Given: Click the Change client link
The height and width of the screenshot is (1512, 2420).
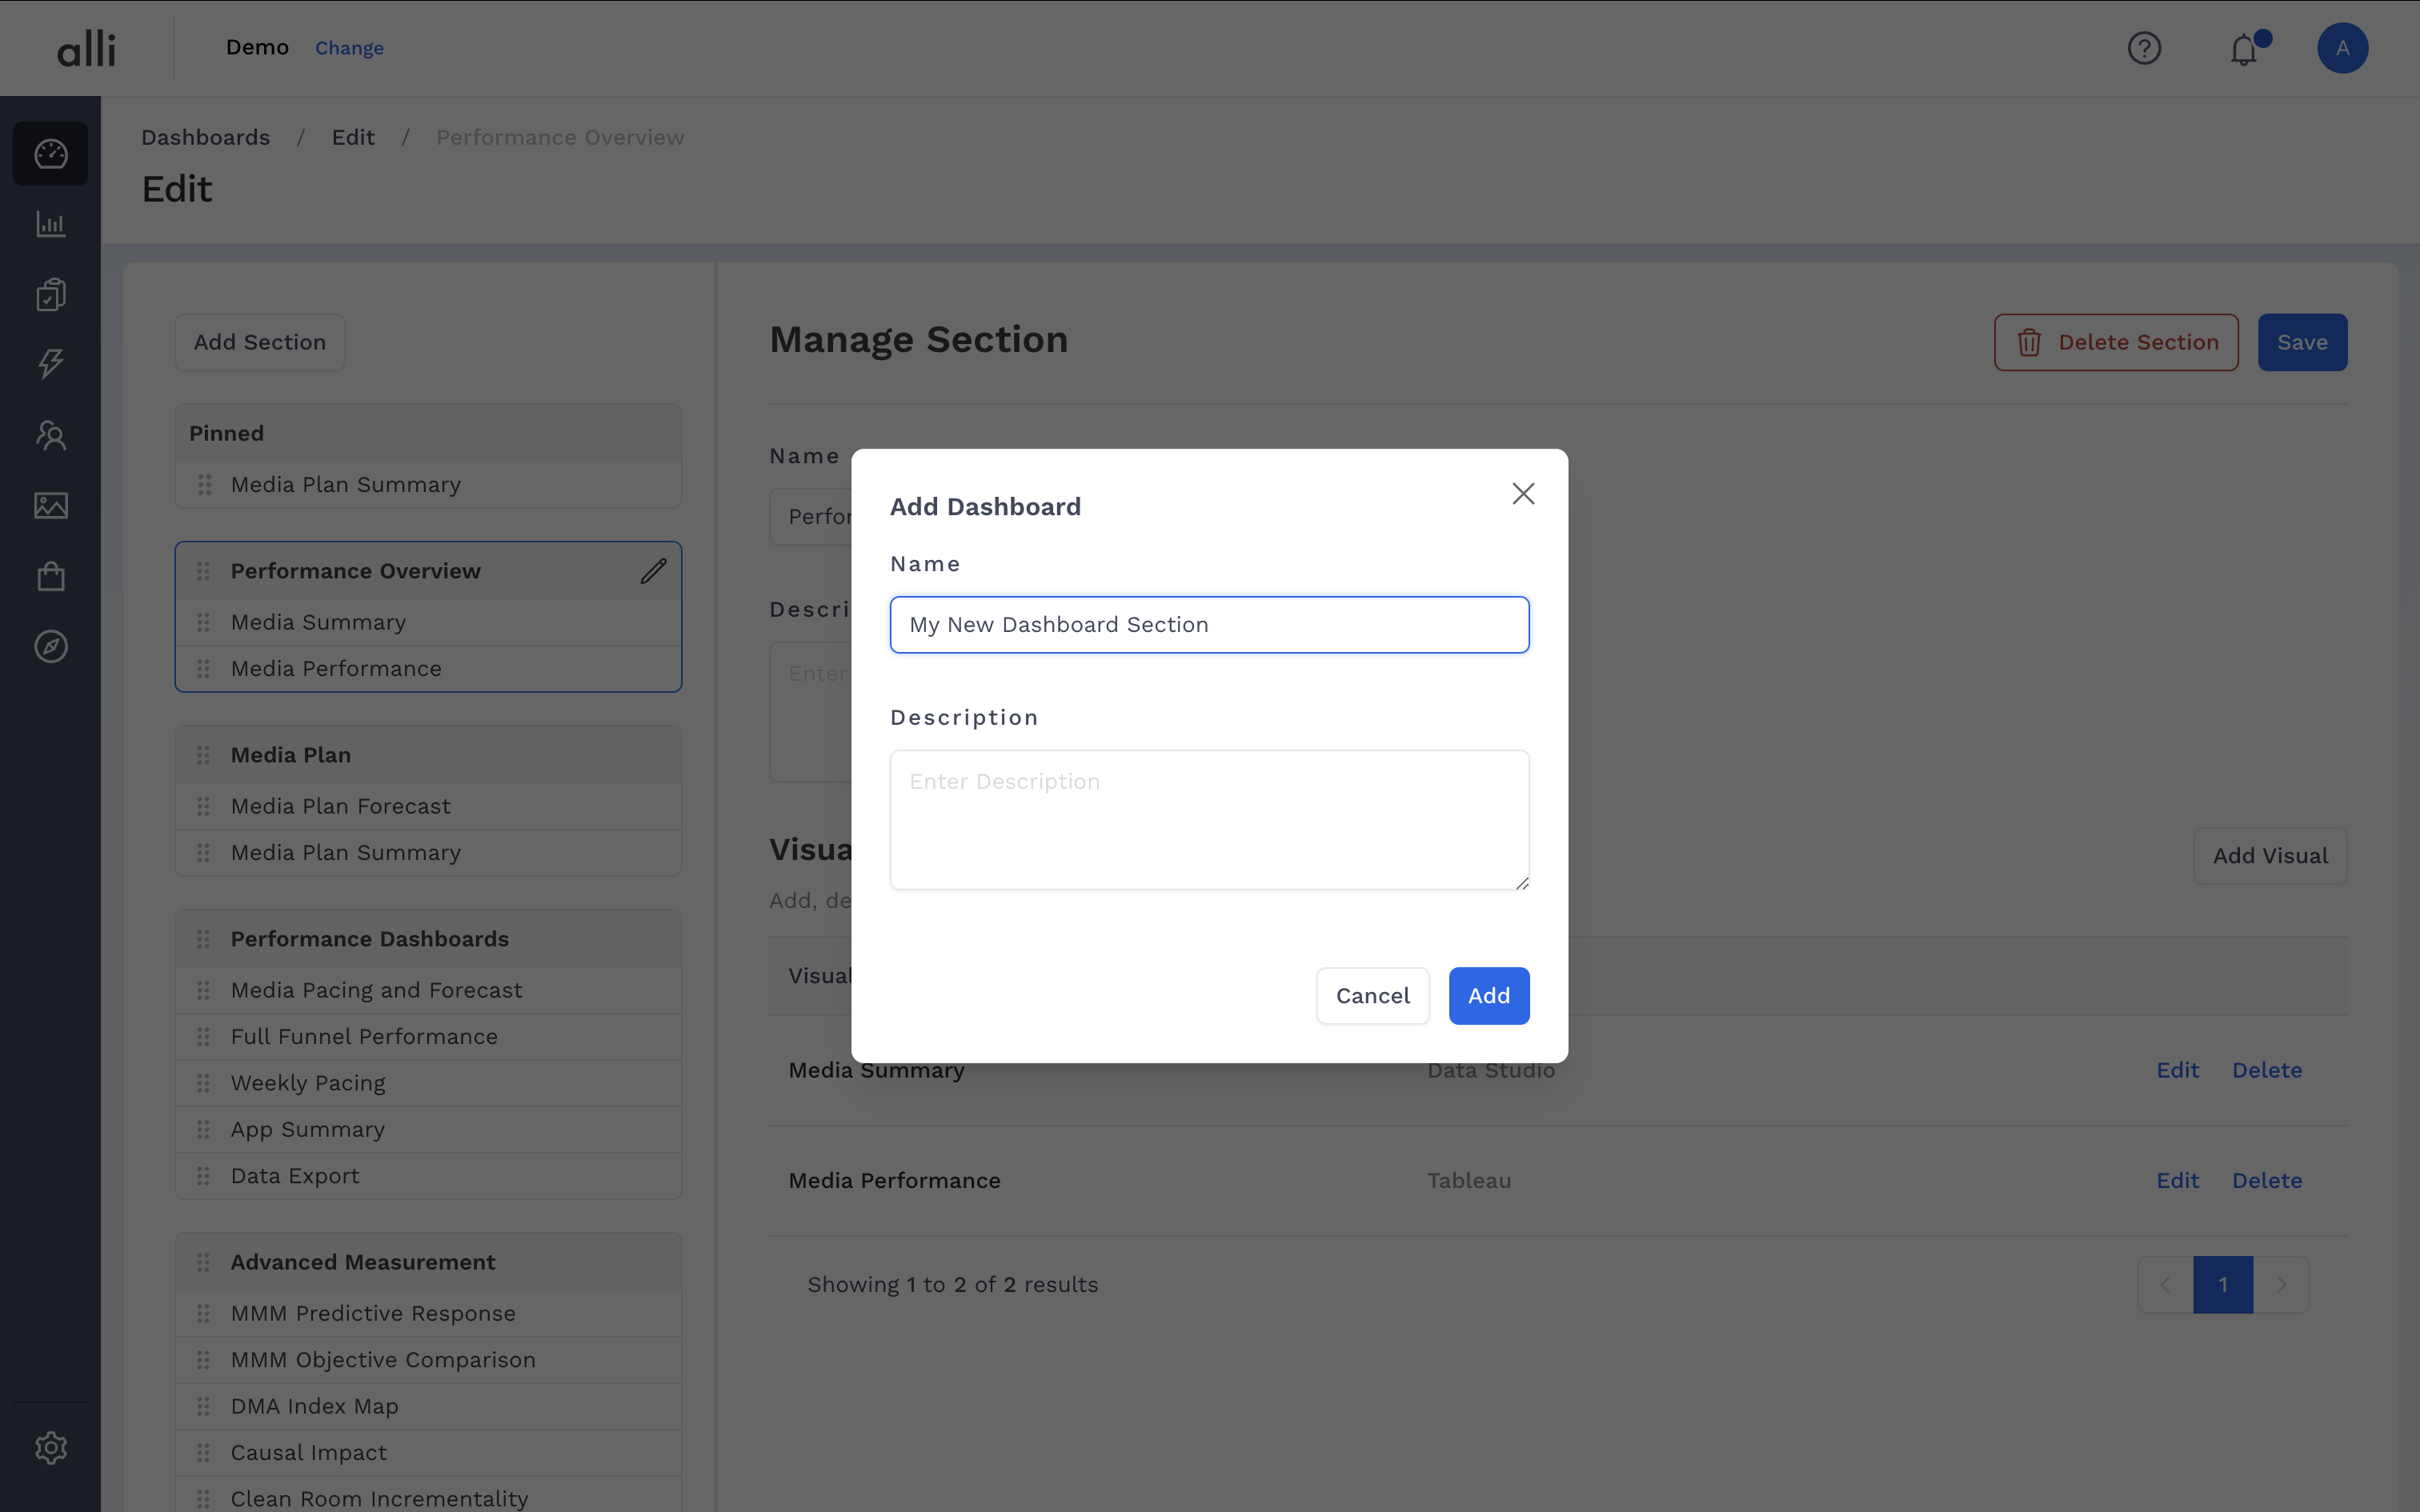Looking at the screenshot, I should (349, 48).
